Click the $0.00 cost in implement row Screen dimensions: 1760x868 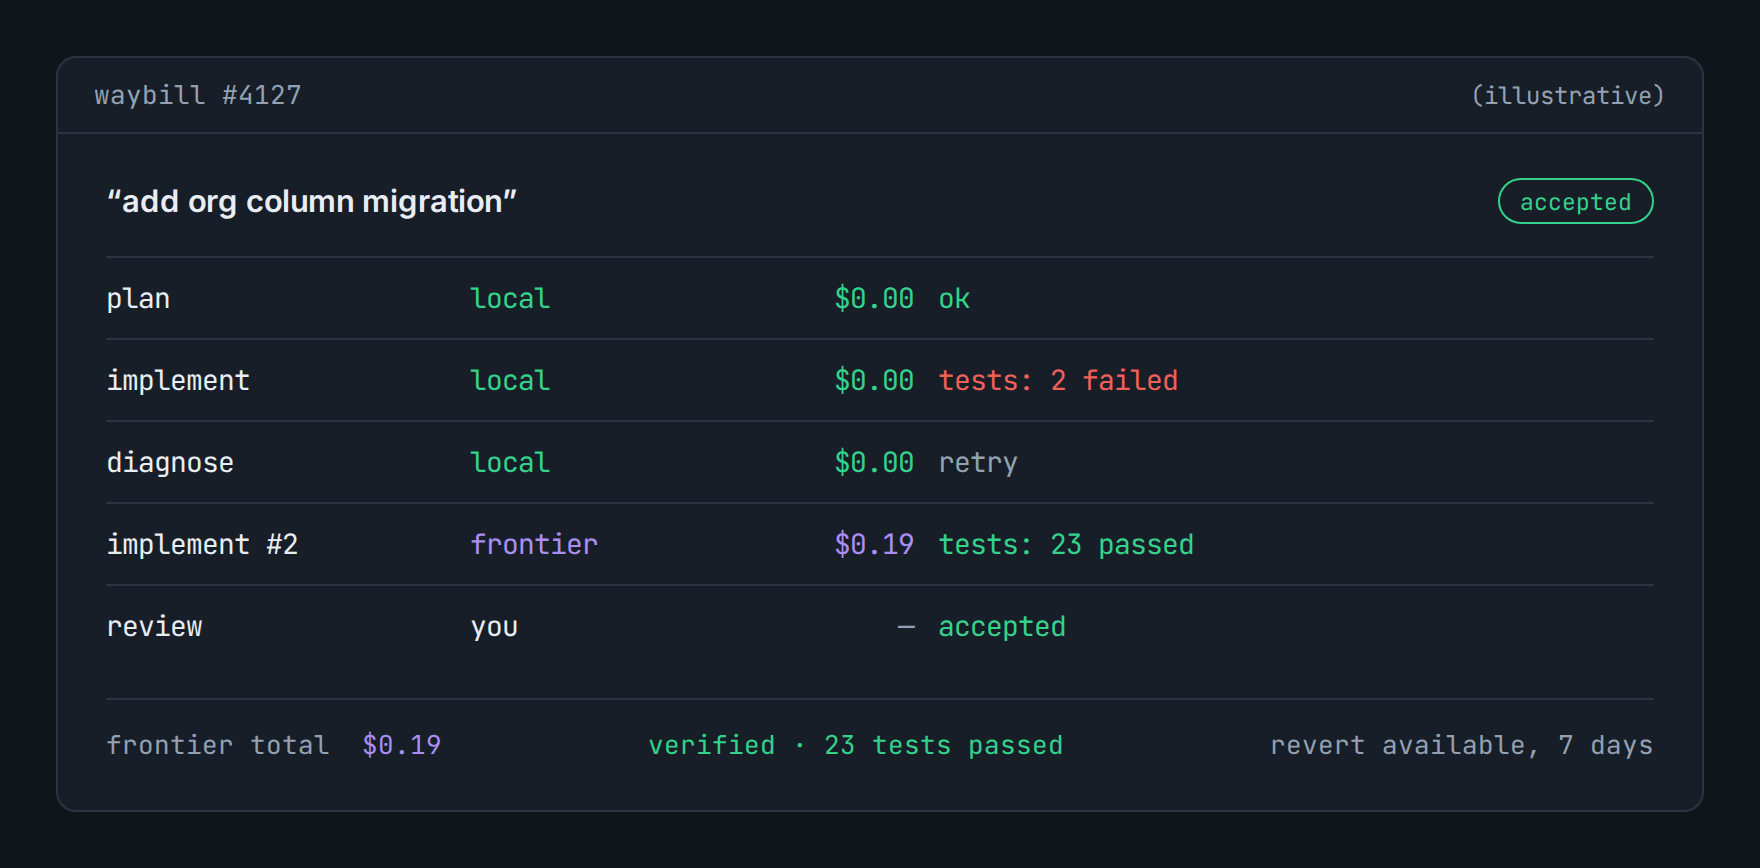(874, 381)
